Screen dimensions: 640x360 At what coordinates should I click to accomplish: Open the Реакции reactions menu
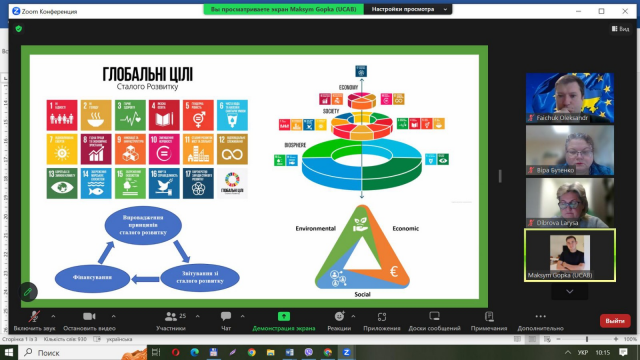pos(339,321)
